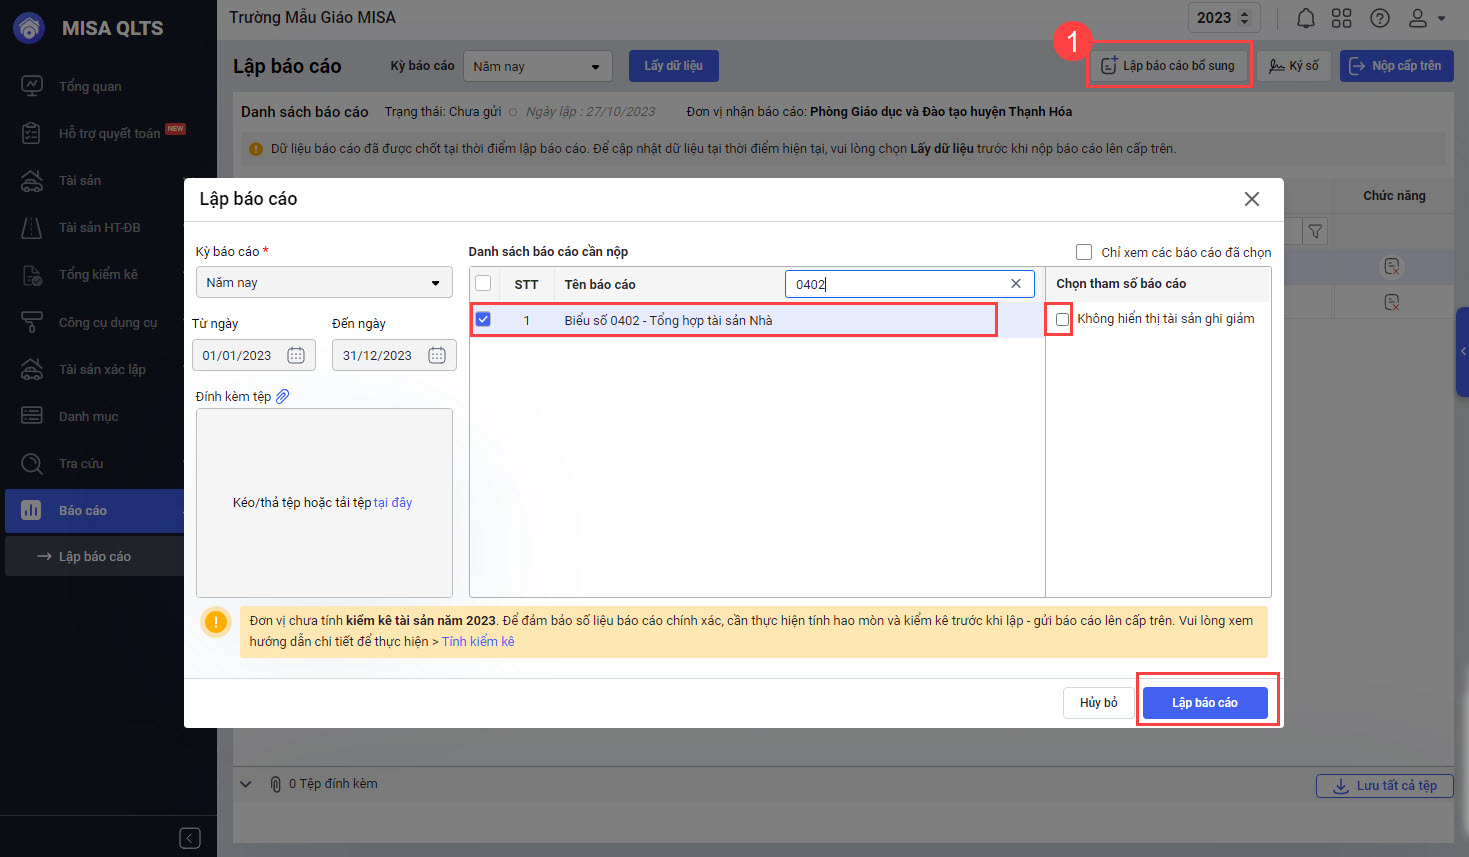The height and width of the screenshot is (857, 1469).
Task: Open Tổng kiểm kê menu
Action: pos(98,274)
